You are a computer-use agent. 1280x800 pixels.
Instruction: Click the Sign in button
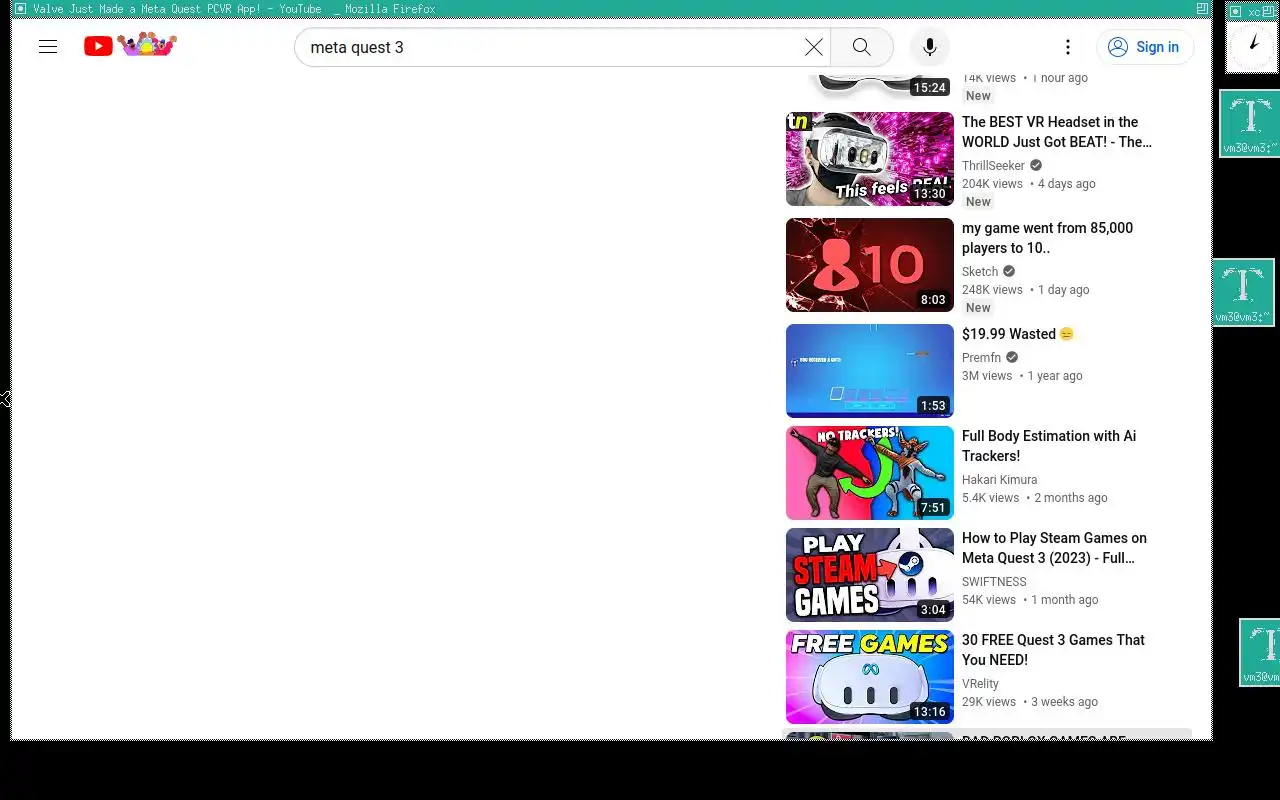(x=1145, y=47)
